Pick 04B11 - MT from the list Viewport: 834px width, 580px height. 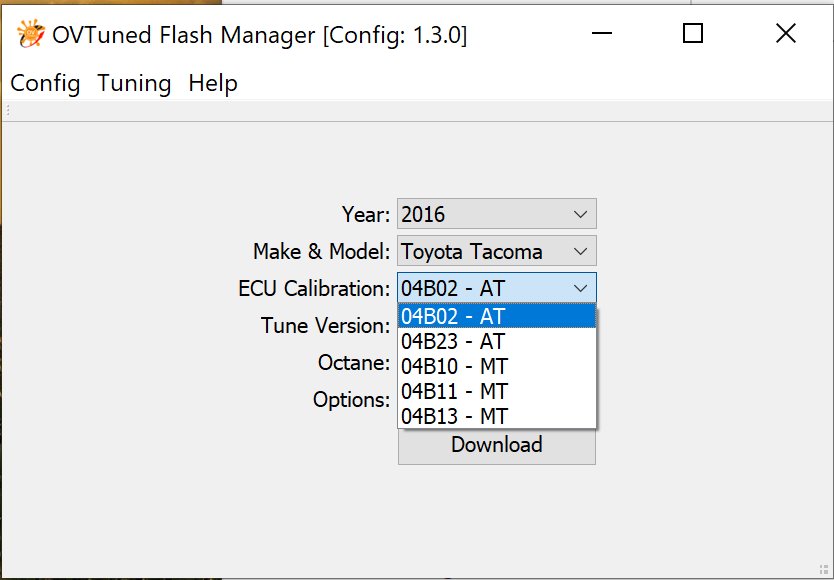(x=497, y=391)
